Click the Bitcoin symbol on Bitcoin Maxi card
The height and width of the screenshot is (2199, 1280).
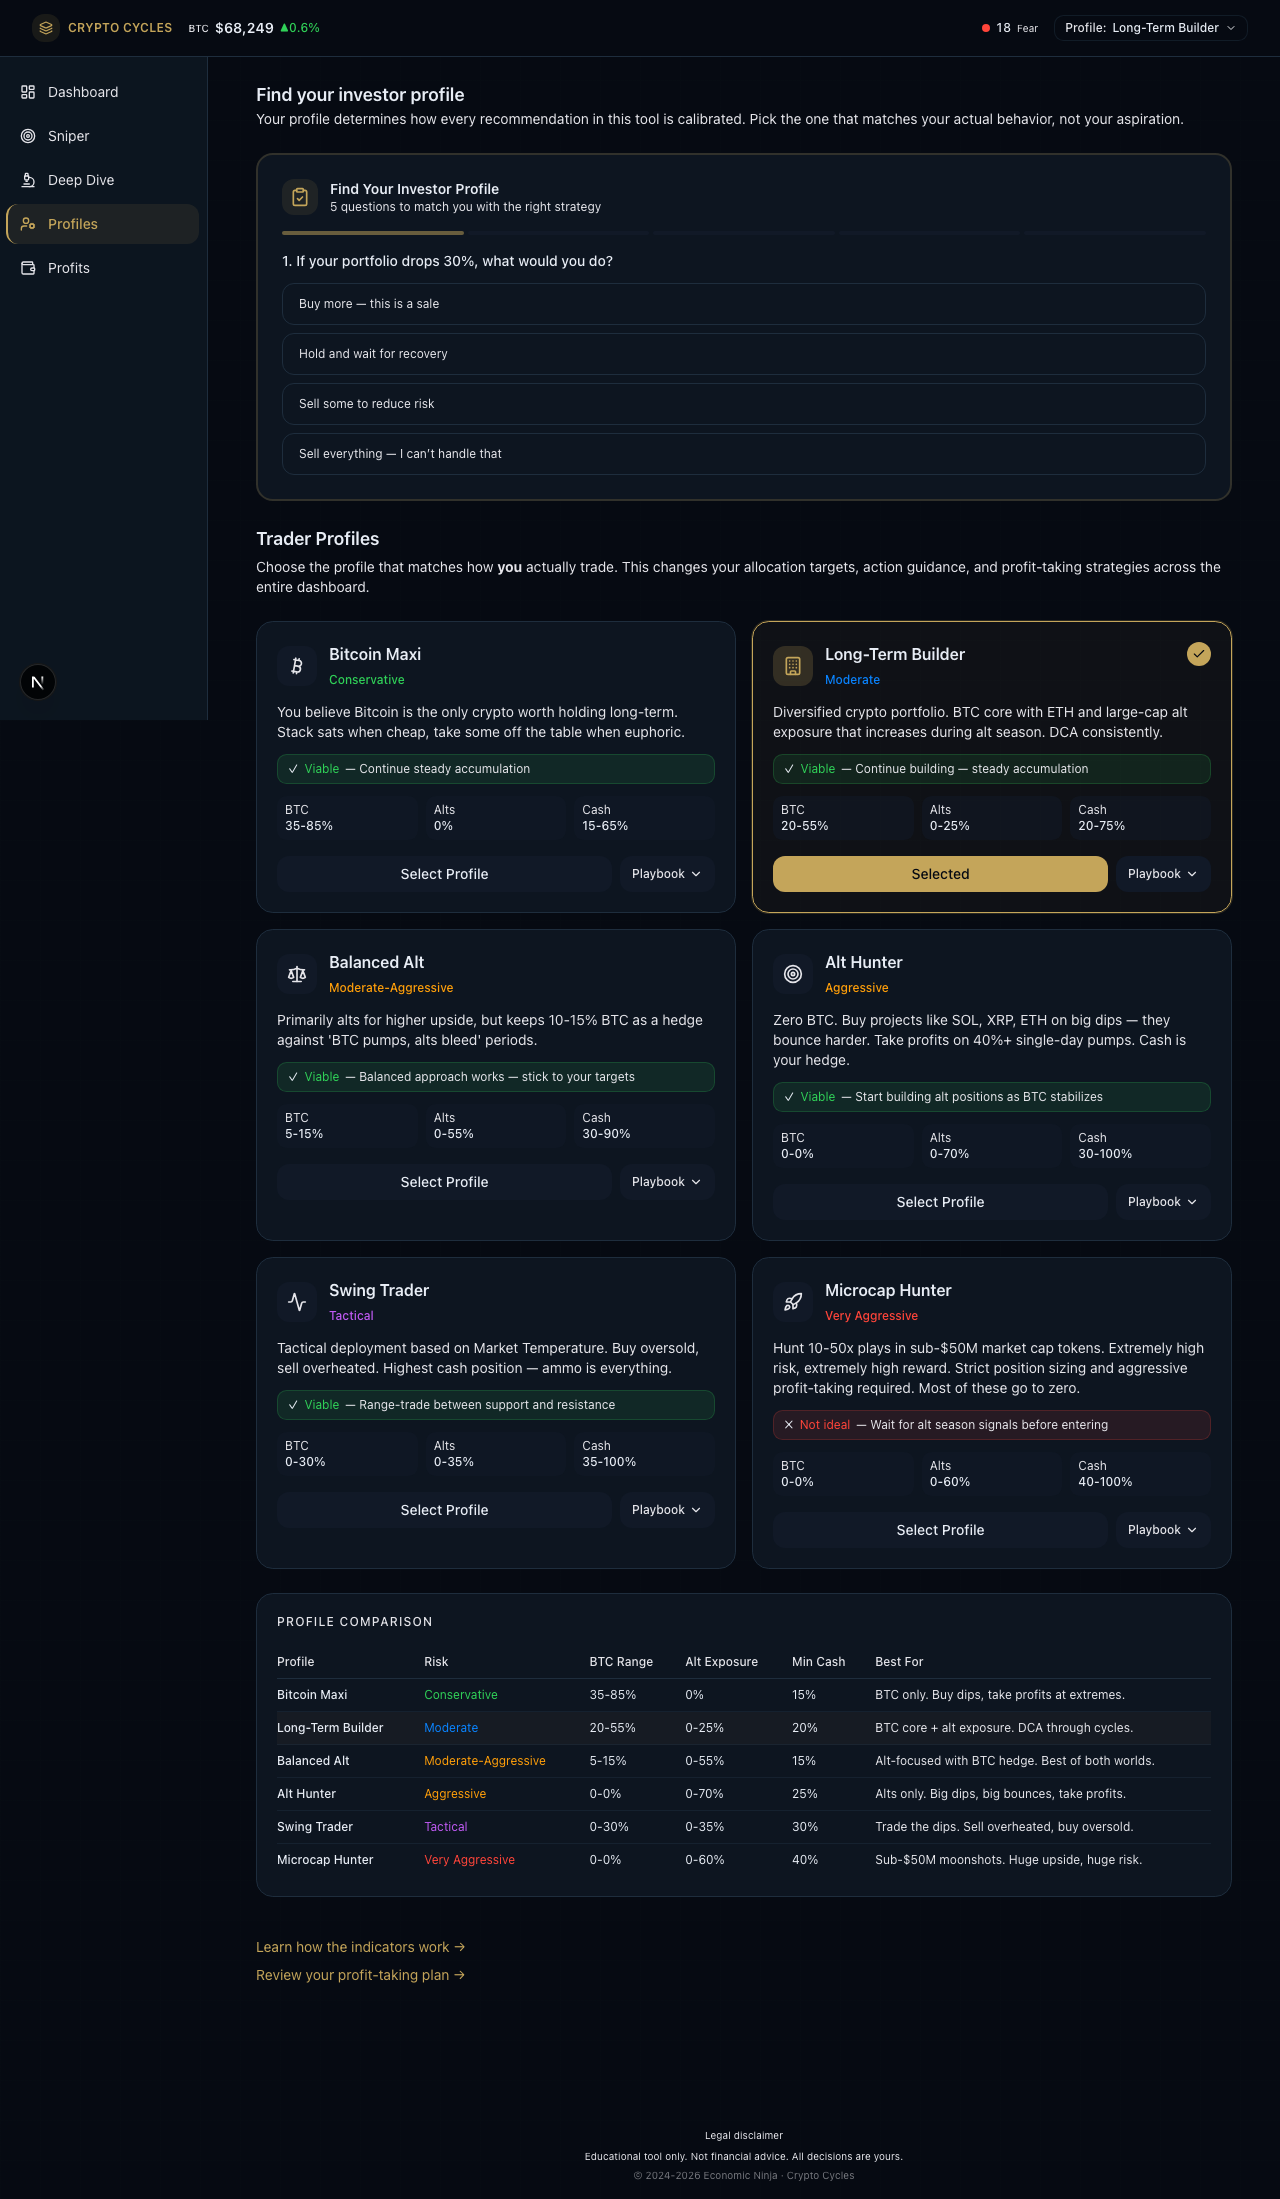coord(296,665)
